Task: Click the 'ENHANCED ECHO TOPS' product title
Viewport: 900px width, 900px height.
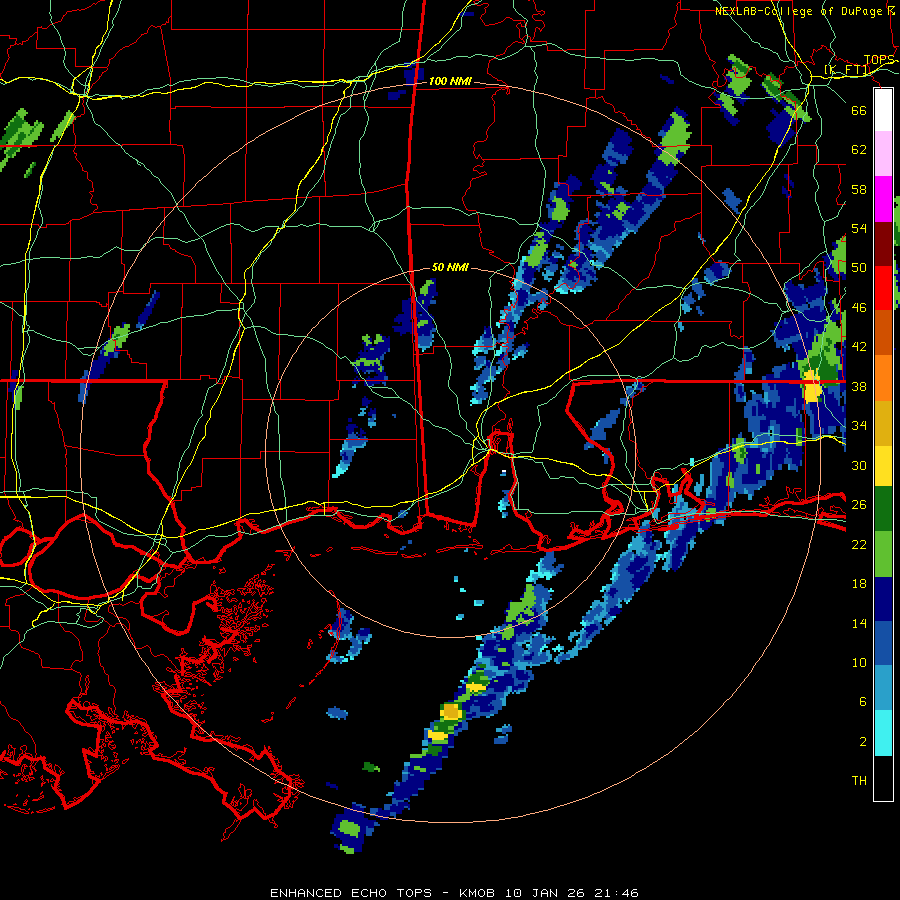Action: (x=351, y=893)
